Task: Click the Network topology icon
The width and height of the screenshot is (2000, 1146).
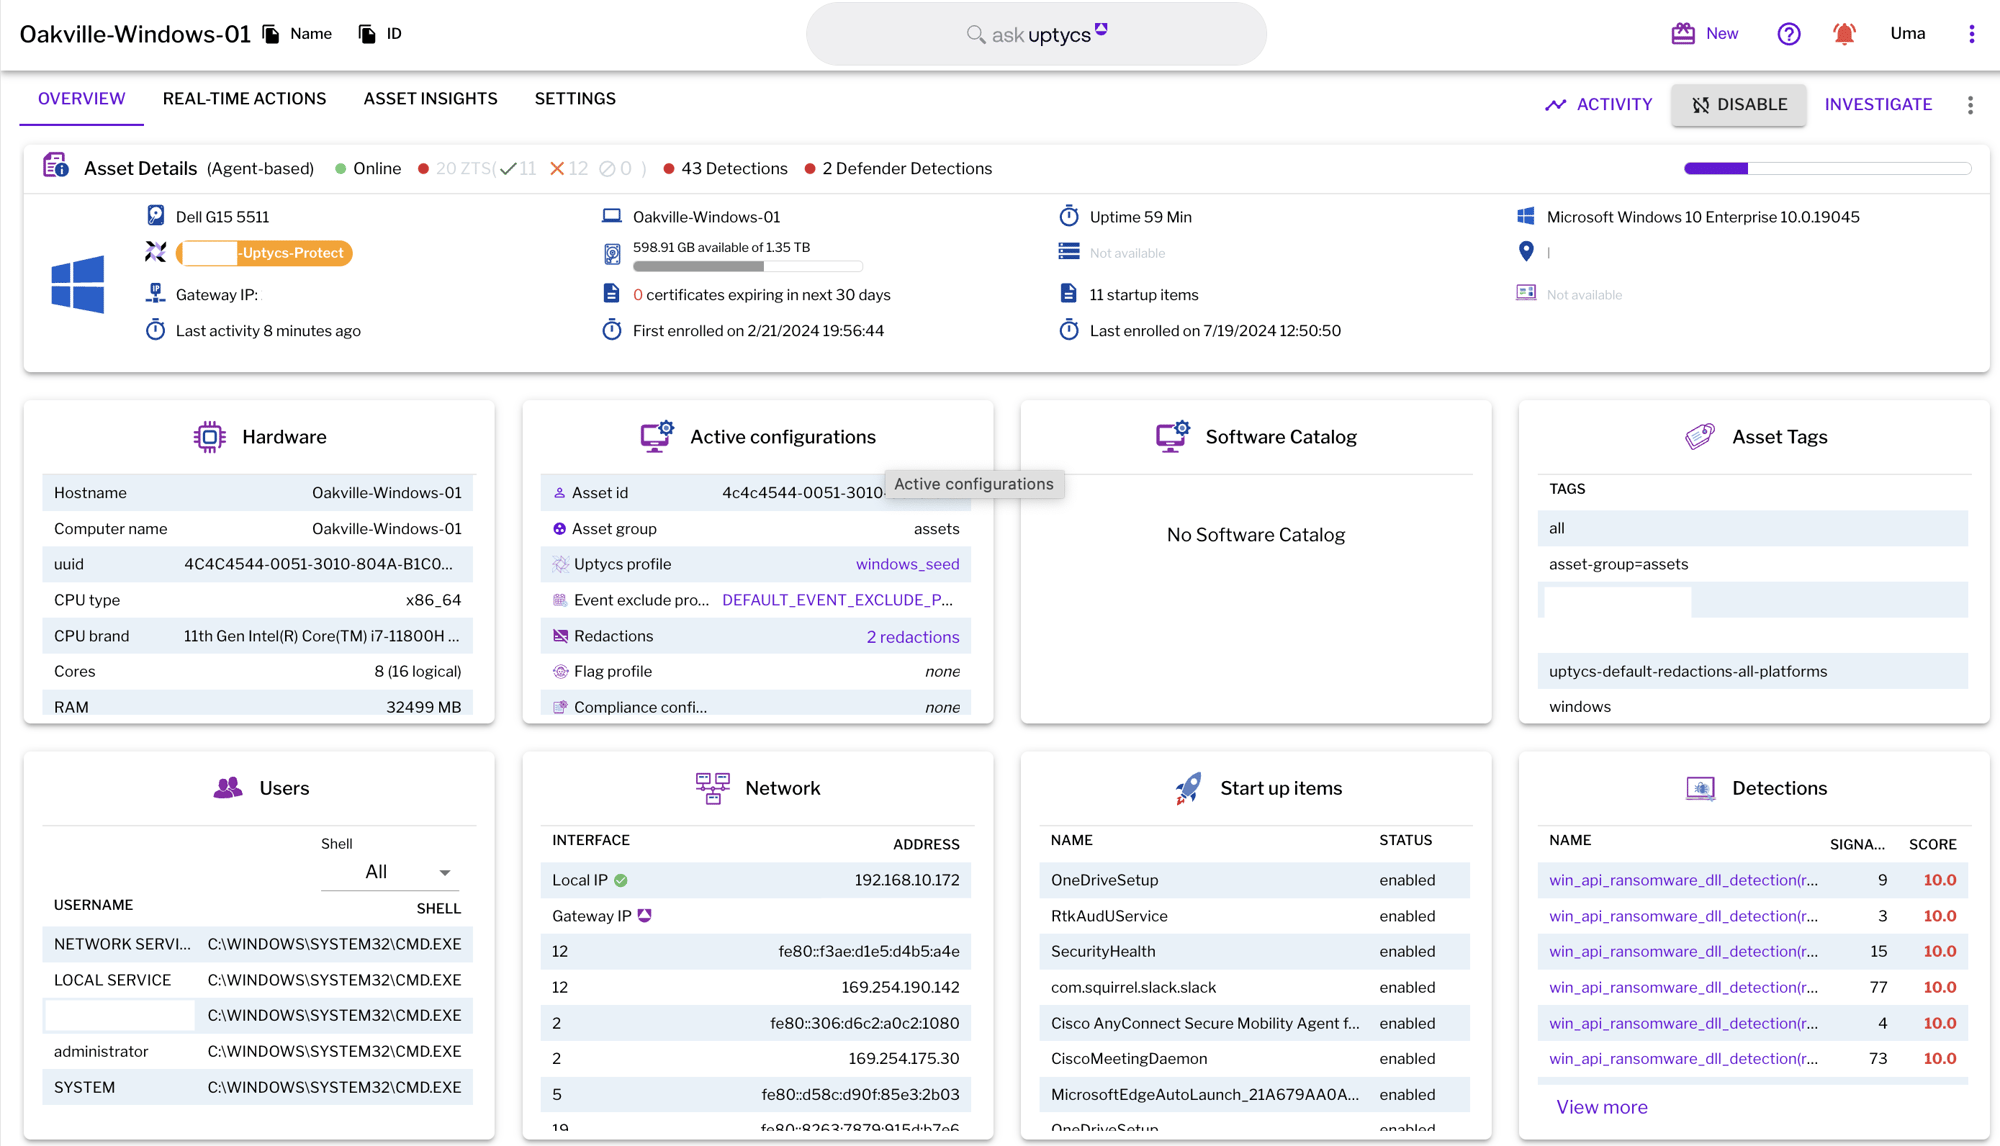Action: click(x=712, y=788)
